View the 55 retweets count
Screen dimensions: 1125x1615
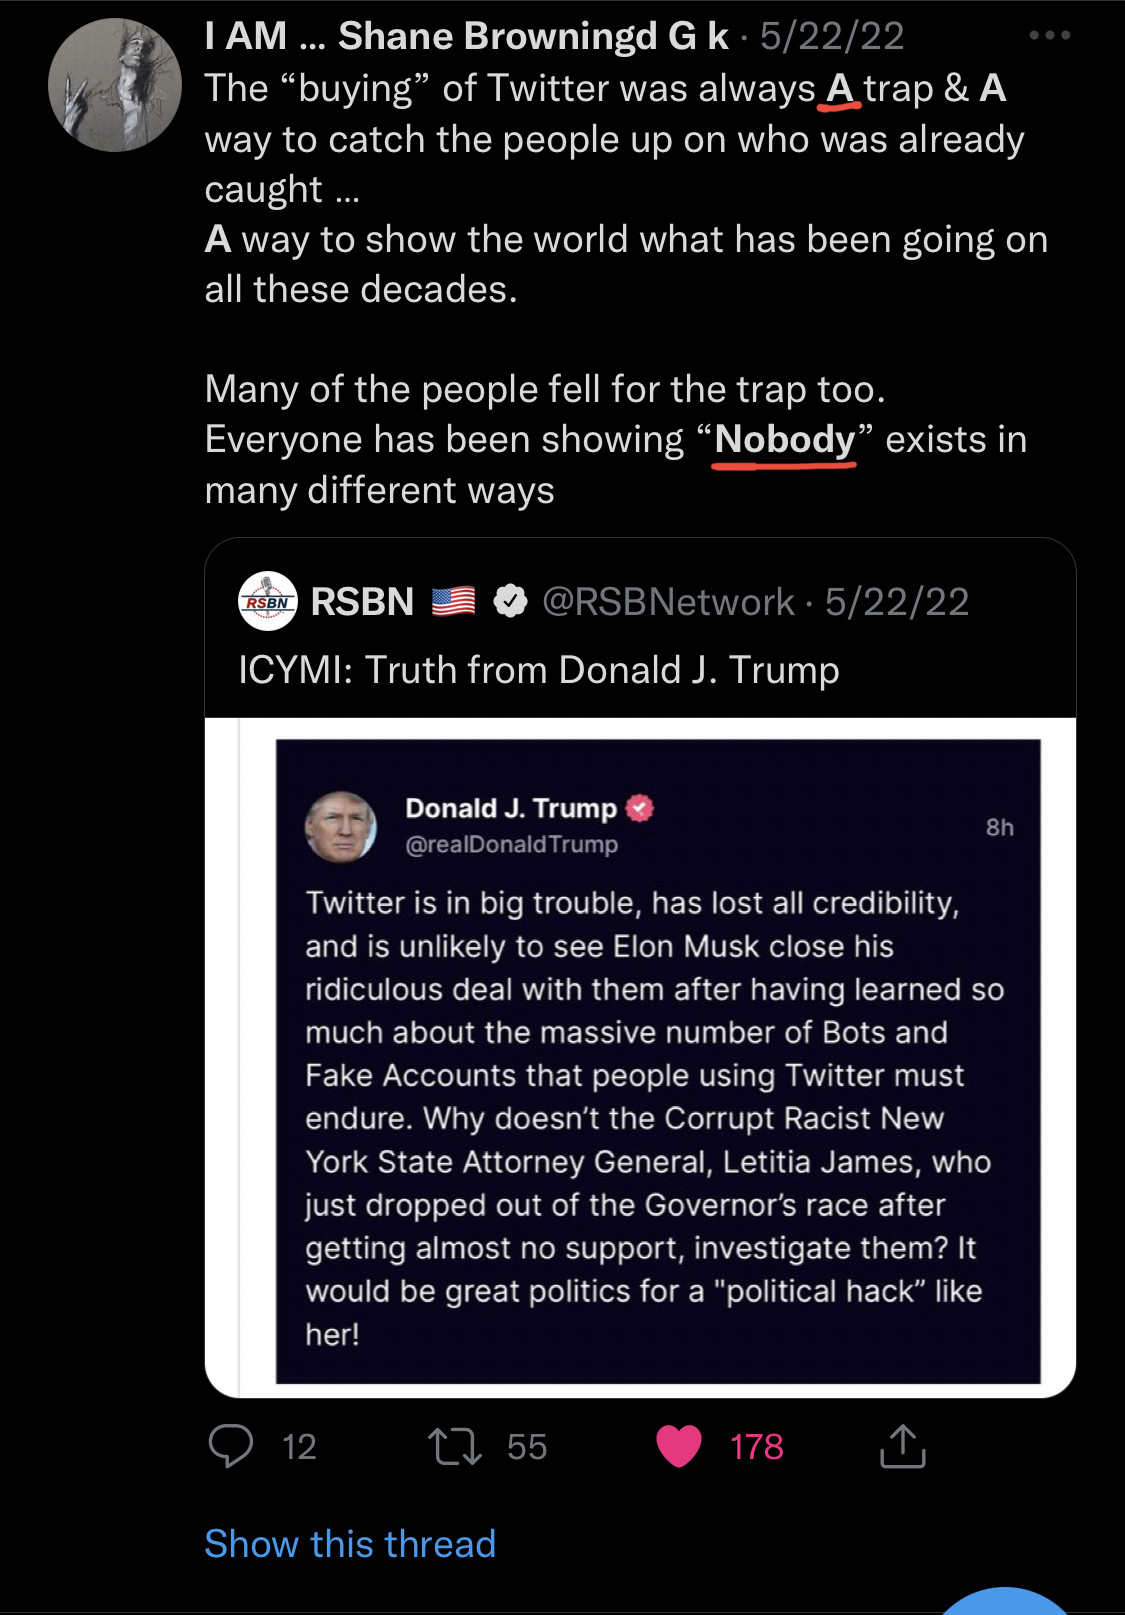coord(527,1446)
